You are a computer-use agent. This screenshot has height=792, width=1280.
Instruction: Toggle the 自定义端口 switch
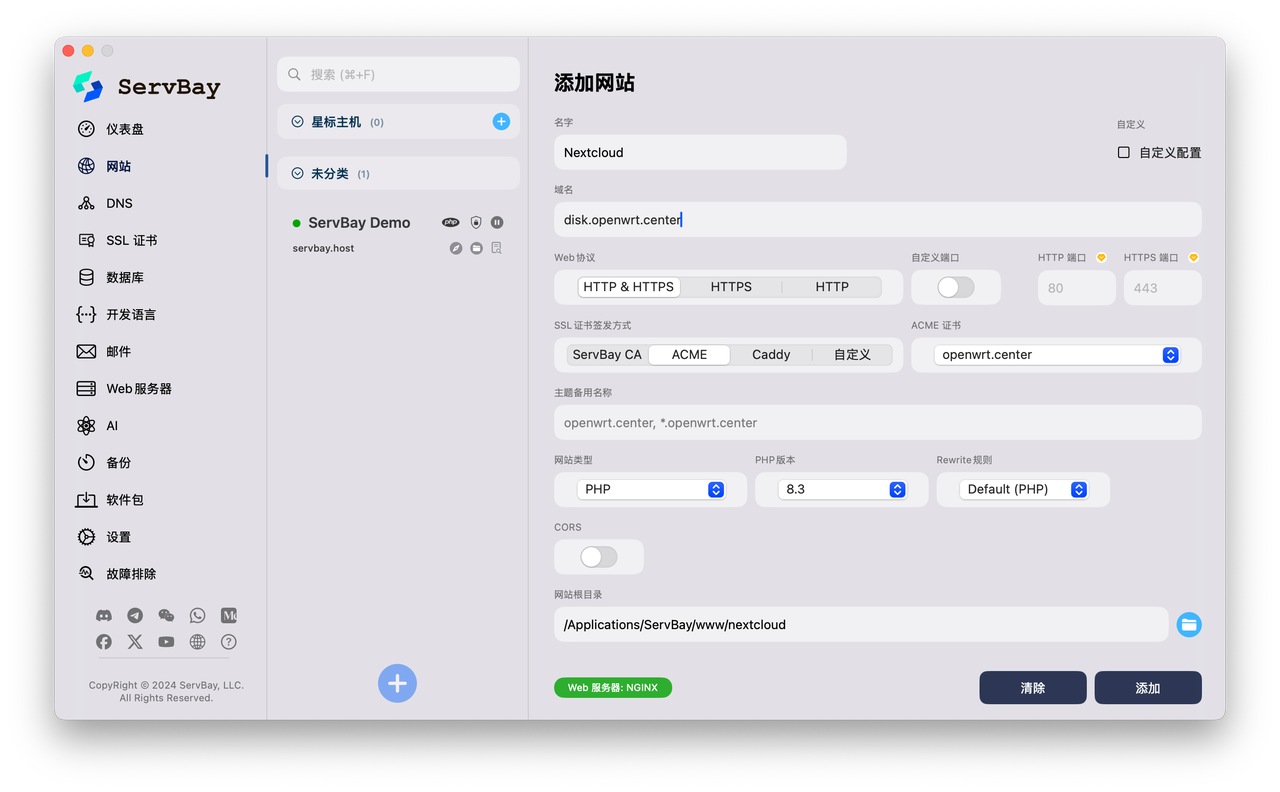[x=955, y=287]
